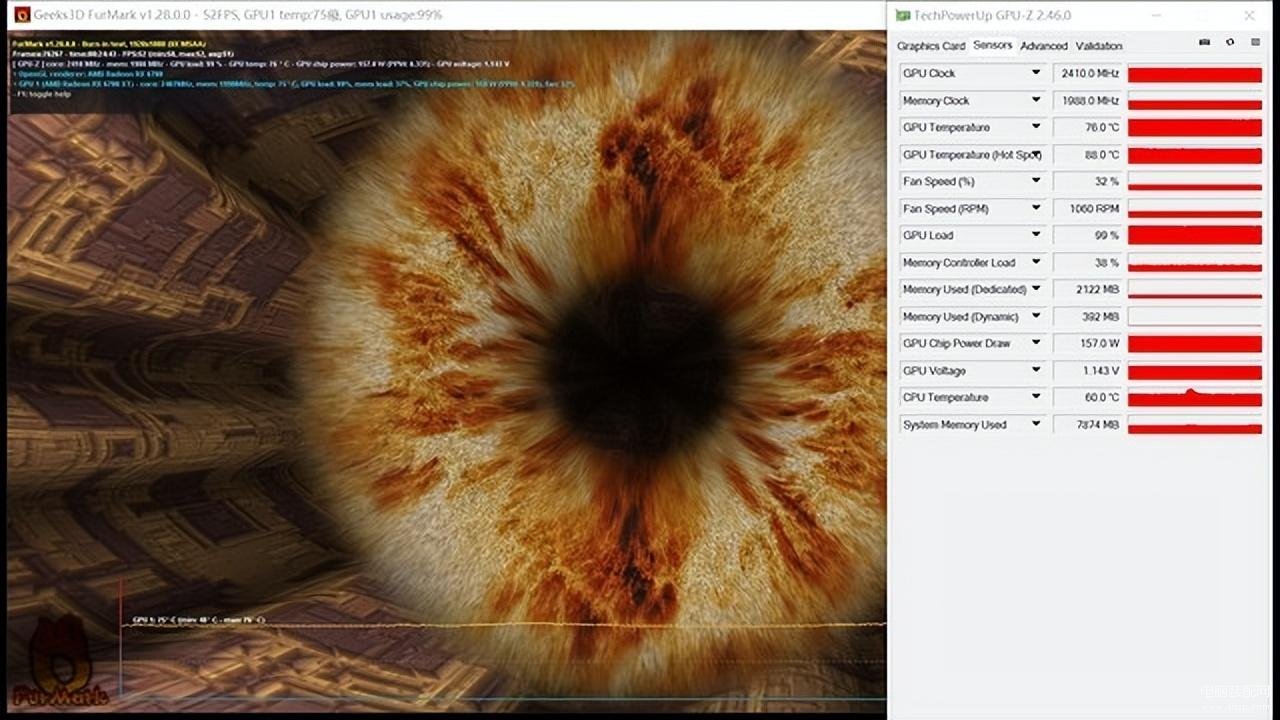Click the GPU-Z refresh icon
The width and height of the screenshot is (1280, 720).
click(1229, 43)
